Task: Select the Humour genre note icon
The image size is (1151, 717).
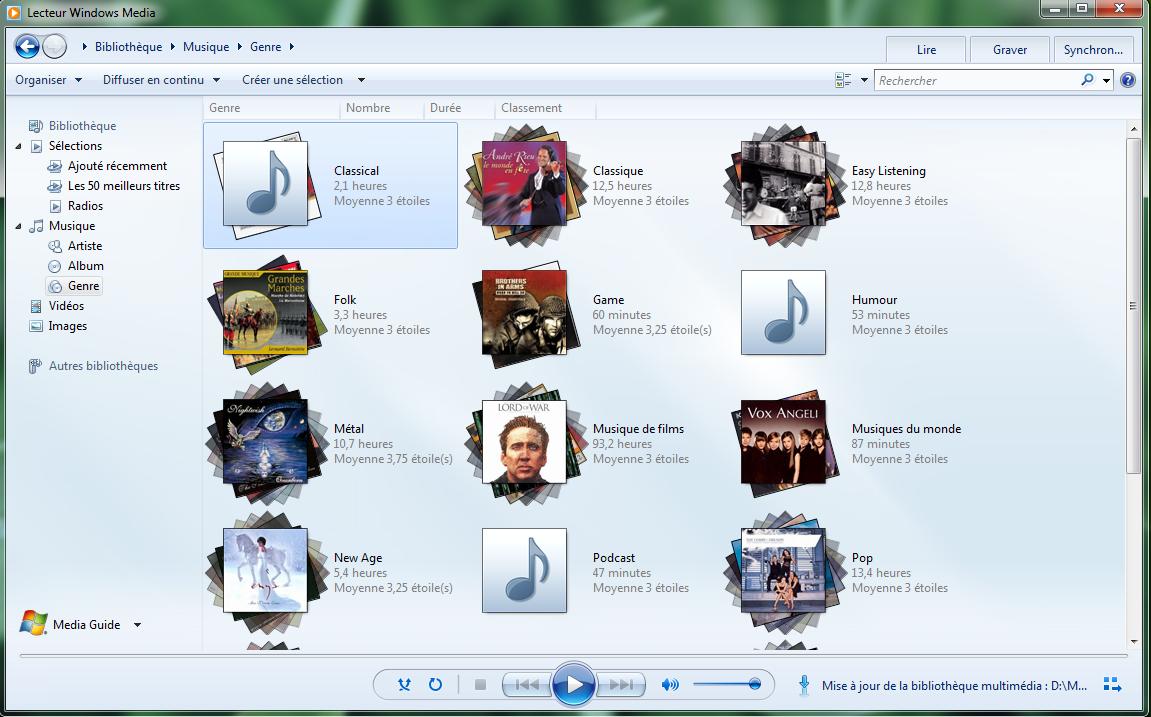Action: pyautogui.click(x=783, y=313)
